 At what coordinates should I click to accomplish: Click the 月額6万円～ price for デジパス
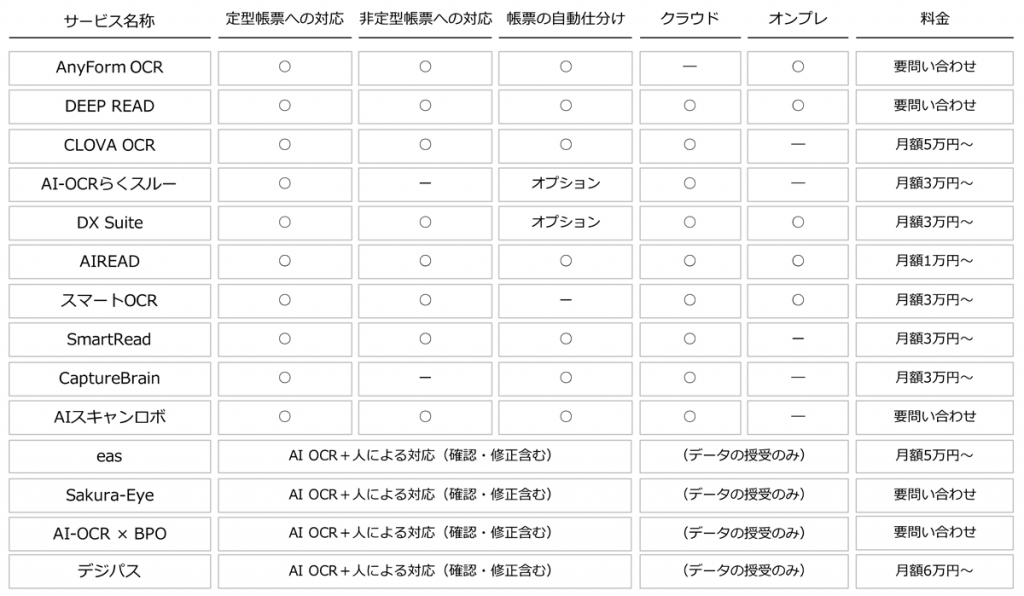[x=935, y=571]
